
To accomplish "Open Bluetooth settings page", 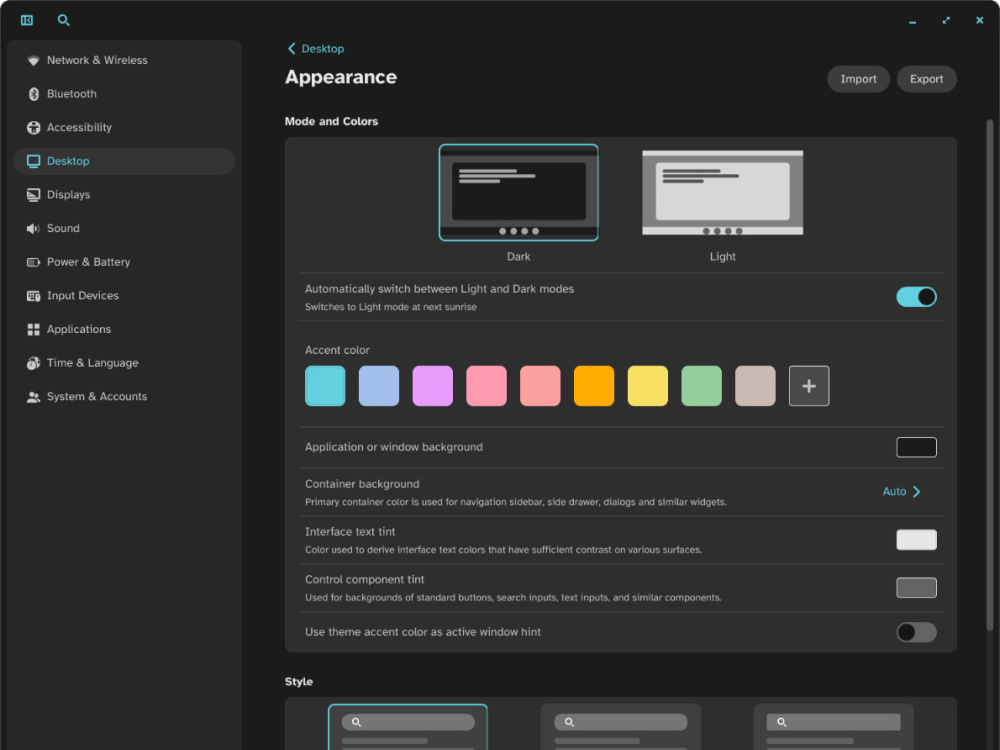I will coord(124,94).
